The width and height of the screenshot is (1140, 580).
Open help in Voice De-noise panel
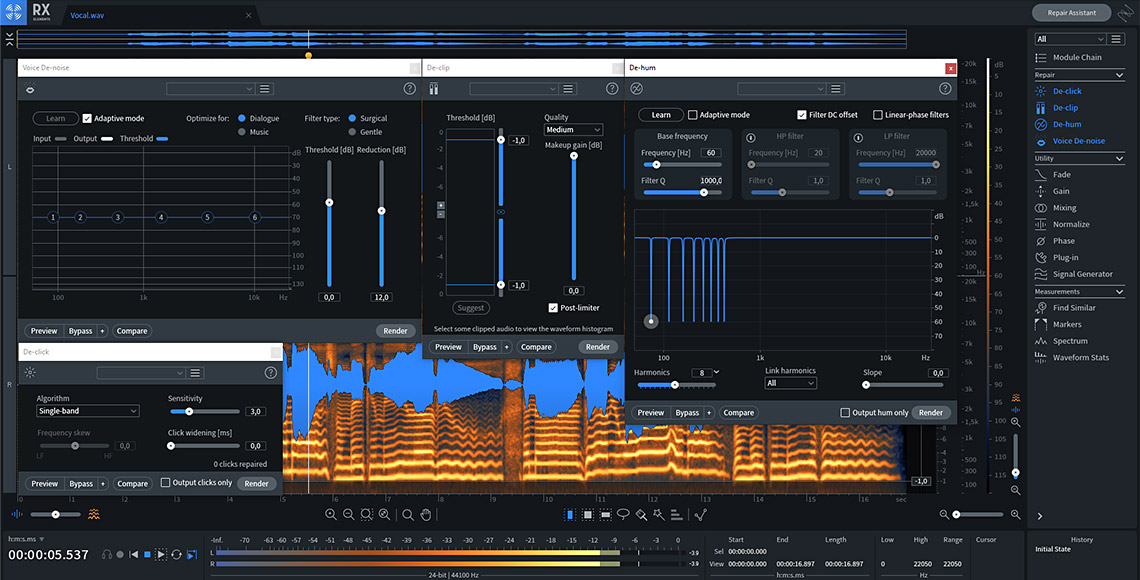(x=409, y=89)
